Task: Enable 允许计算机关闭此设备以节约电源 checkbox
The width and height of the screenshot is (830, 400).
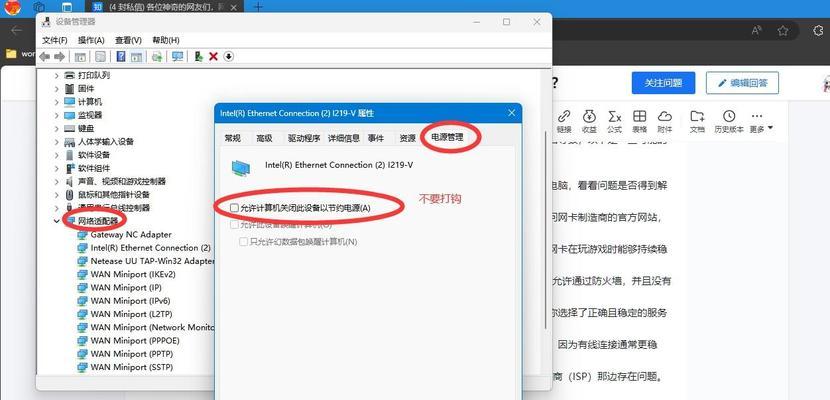Action: (x=234, y=207)
